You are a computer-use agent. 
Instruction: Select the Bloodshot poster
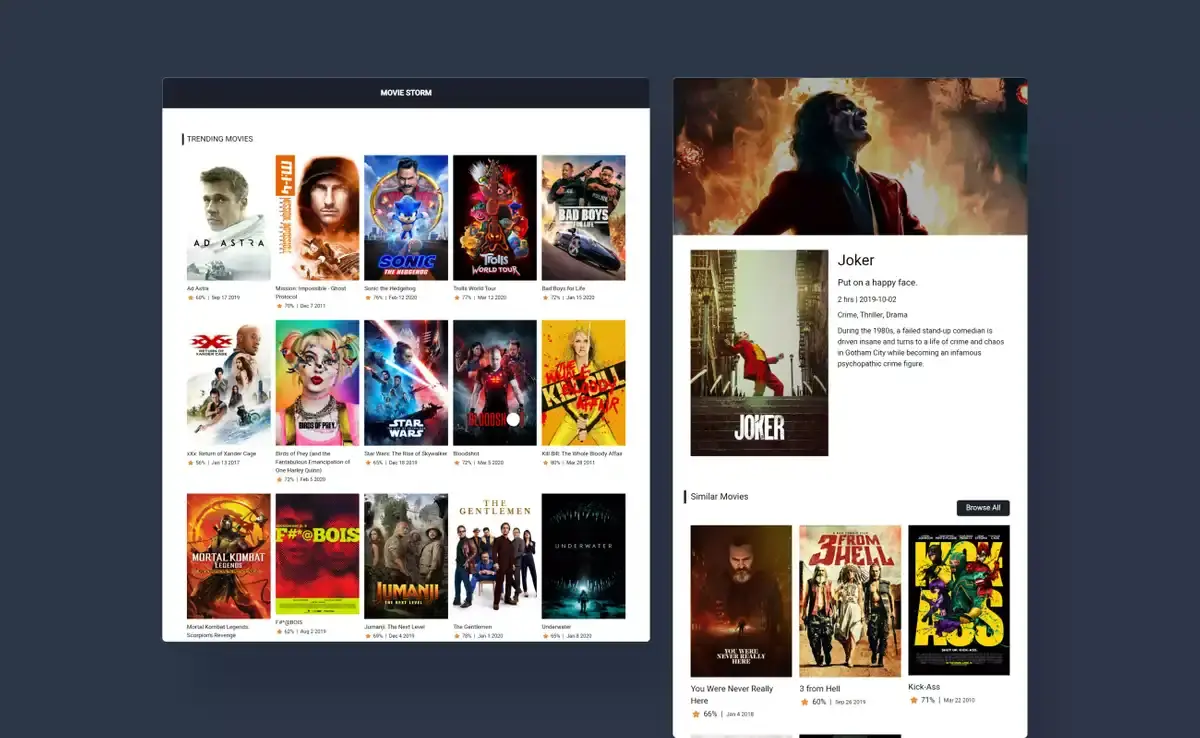click(x=495, y=383)
